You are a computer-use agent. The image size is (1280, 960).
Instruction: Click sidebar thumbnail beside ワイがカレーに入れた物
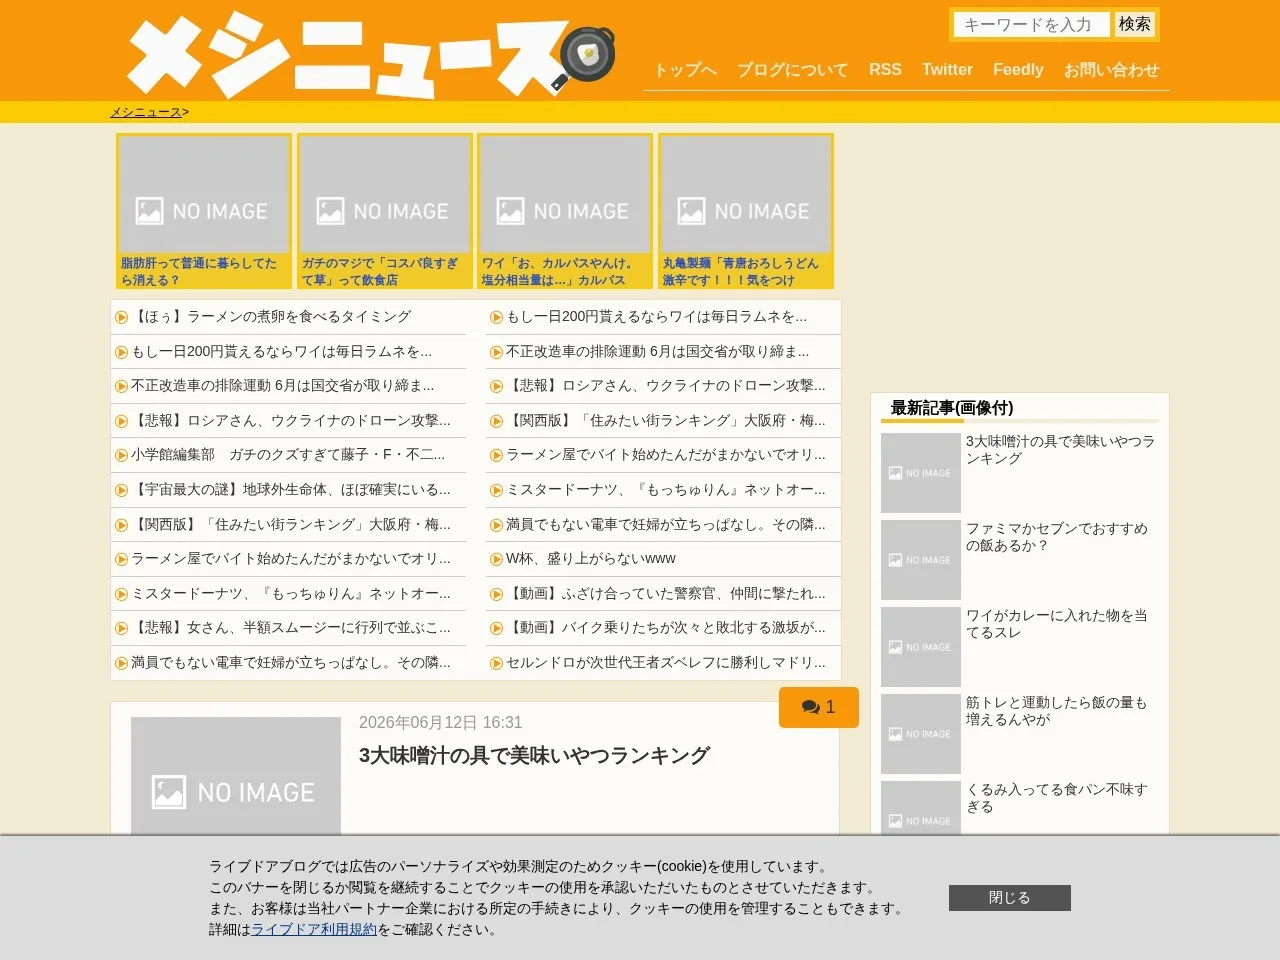click(921, 647)
